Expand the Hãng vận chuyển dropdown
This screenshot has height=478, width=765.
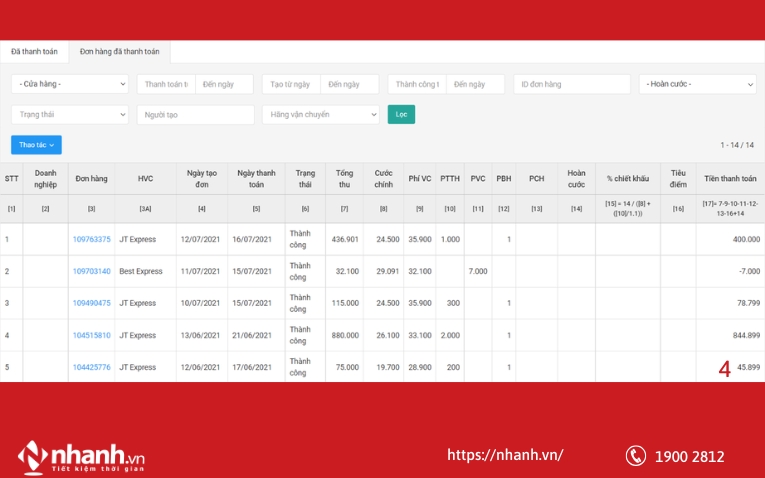(321, 115)
